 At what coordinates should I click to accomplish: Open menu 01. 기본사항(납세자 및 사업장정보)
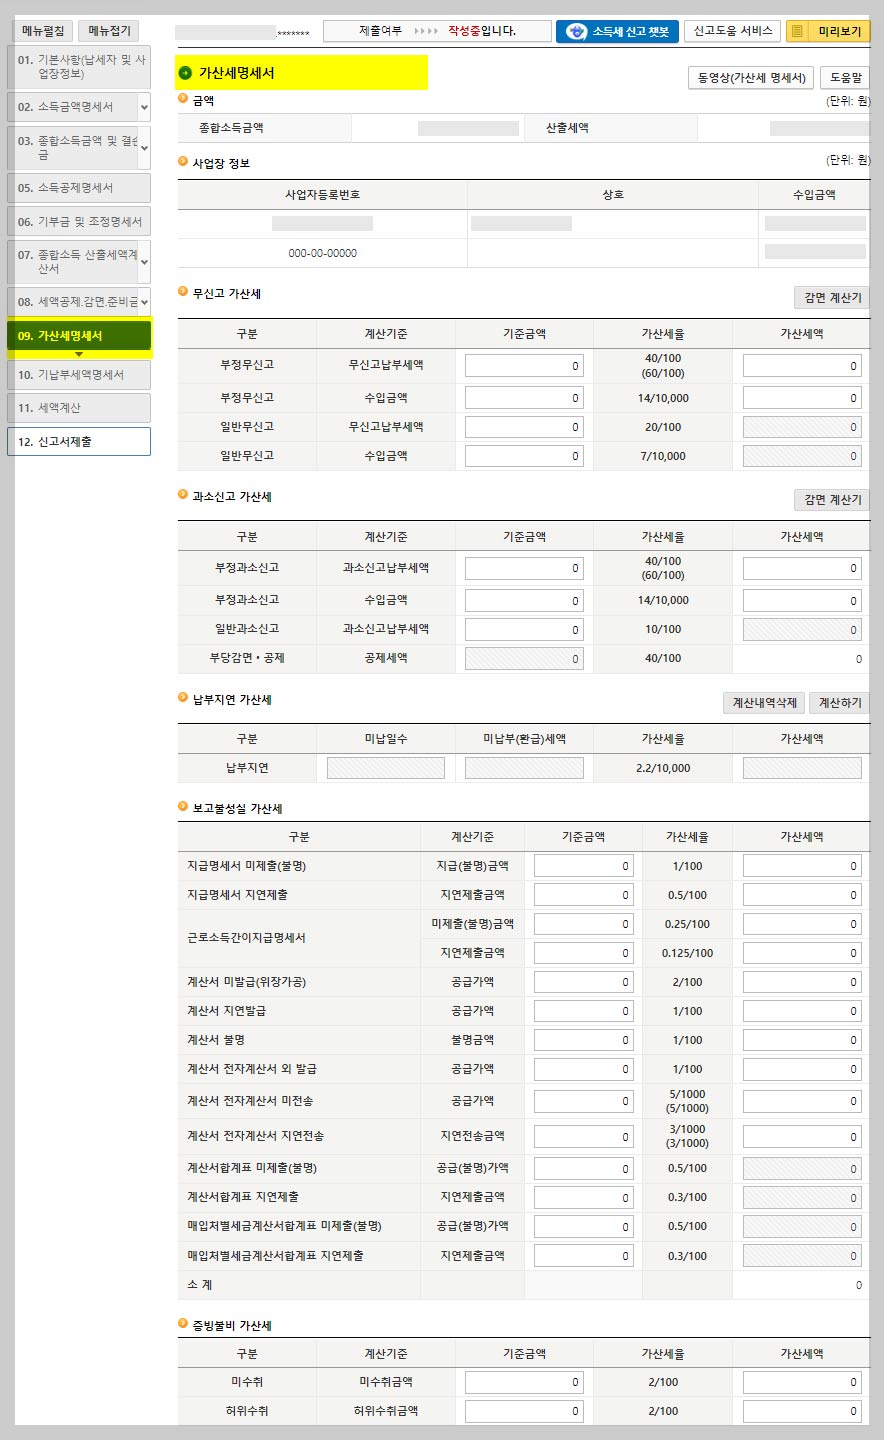[x=79, y=67]
